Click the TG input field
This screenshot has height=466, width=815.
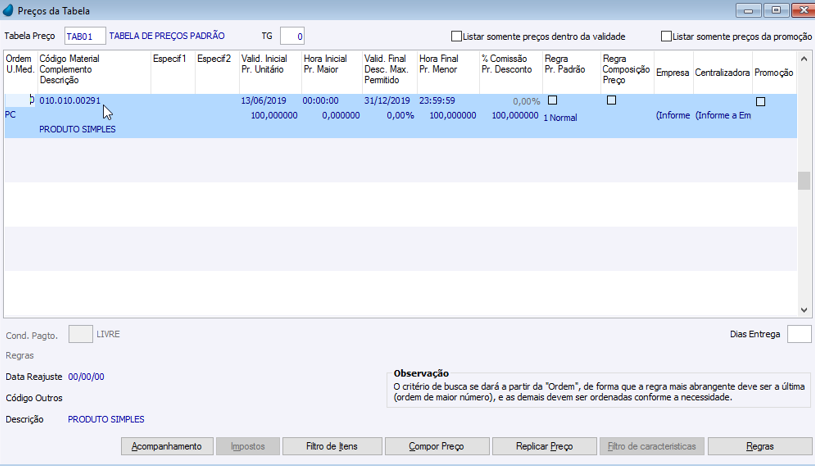tap(292, 36)
